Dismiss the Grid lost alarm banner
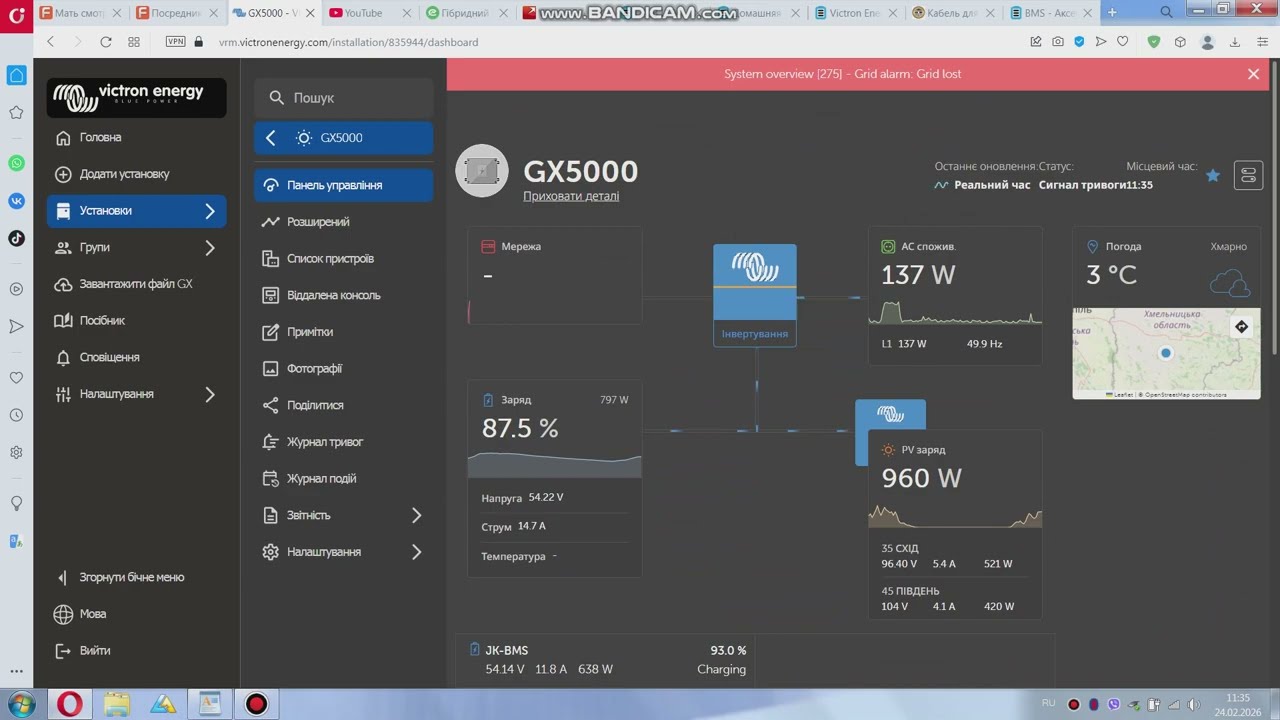The image size is (1280, 720). pyautogui.click(x=1253, y=74)
